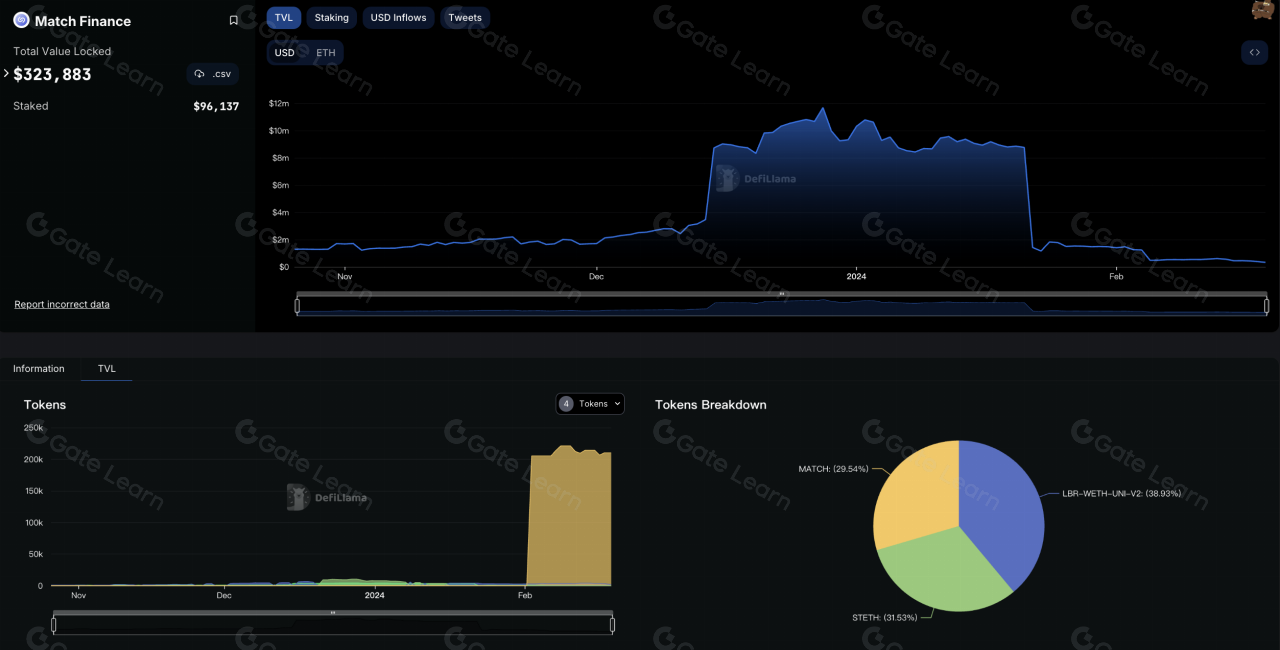Click the user avatar in the top corner
Viewport: 1280px width, 650px height.
(x=1262, y=9)
